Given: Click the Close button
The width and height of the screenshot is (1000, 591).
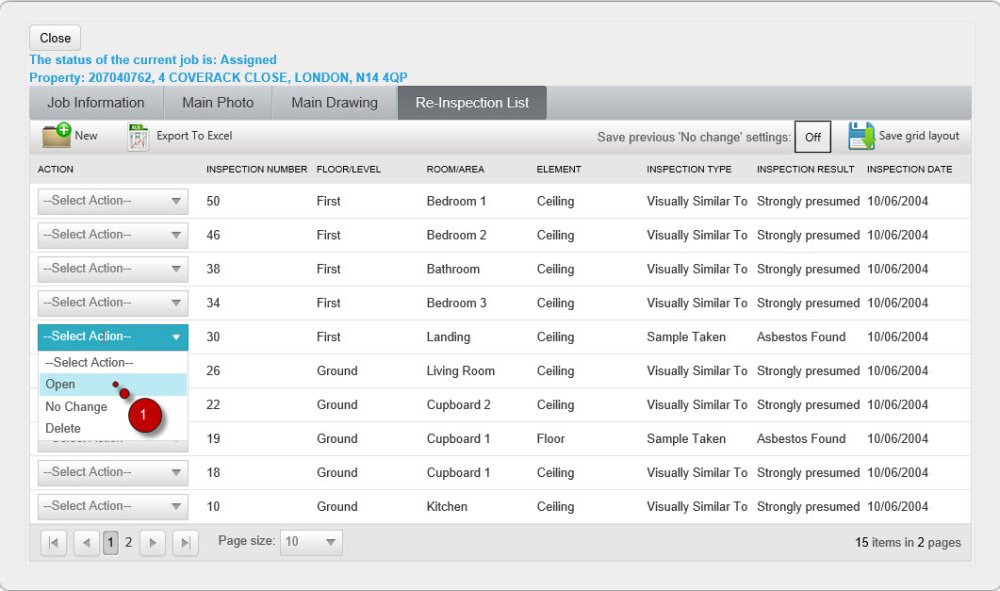Looking at the screenshot, I should [55, 38].
